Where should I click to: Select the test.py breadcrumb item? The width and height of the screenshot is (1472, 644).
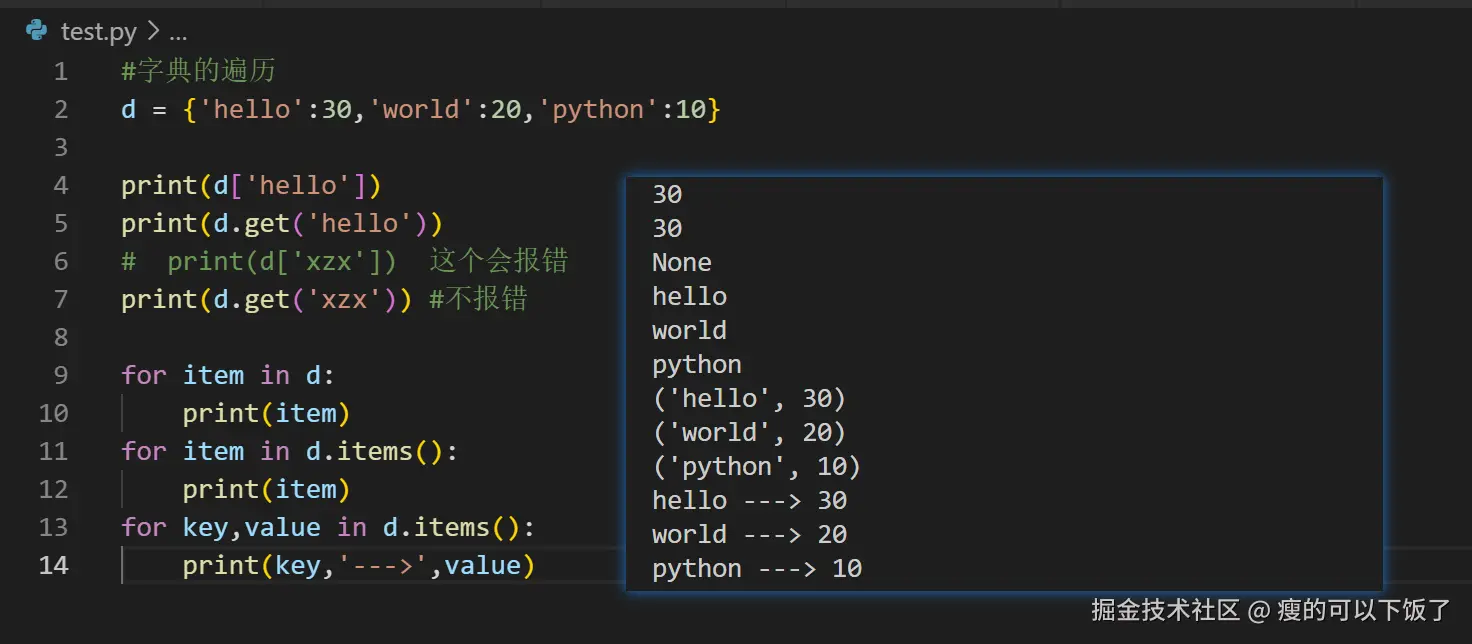point(98,32)
